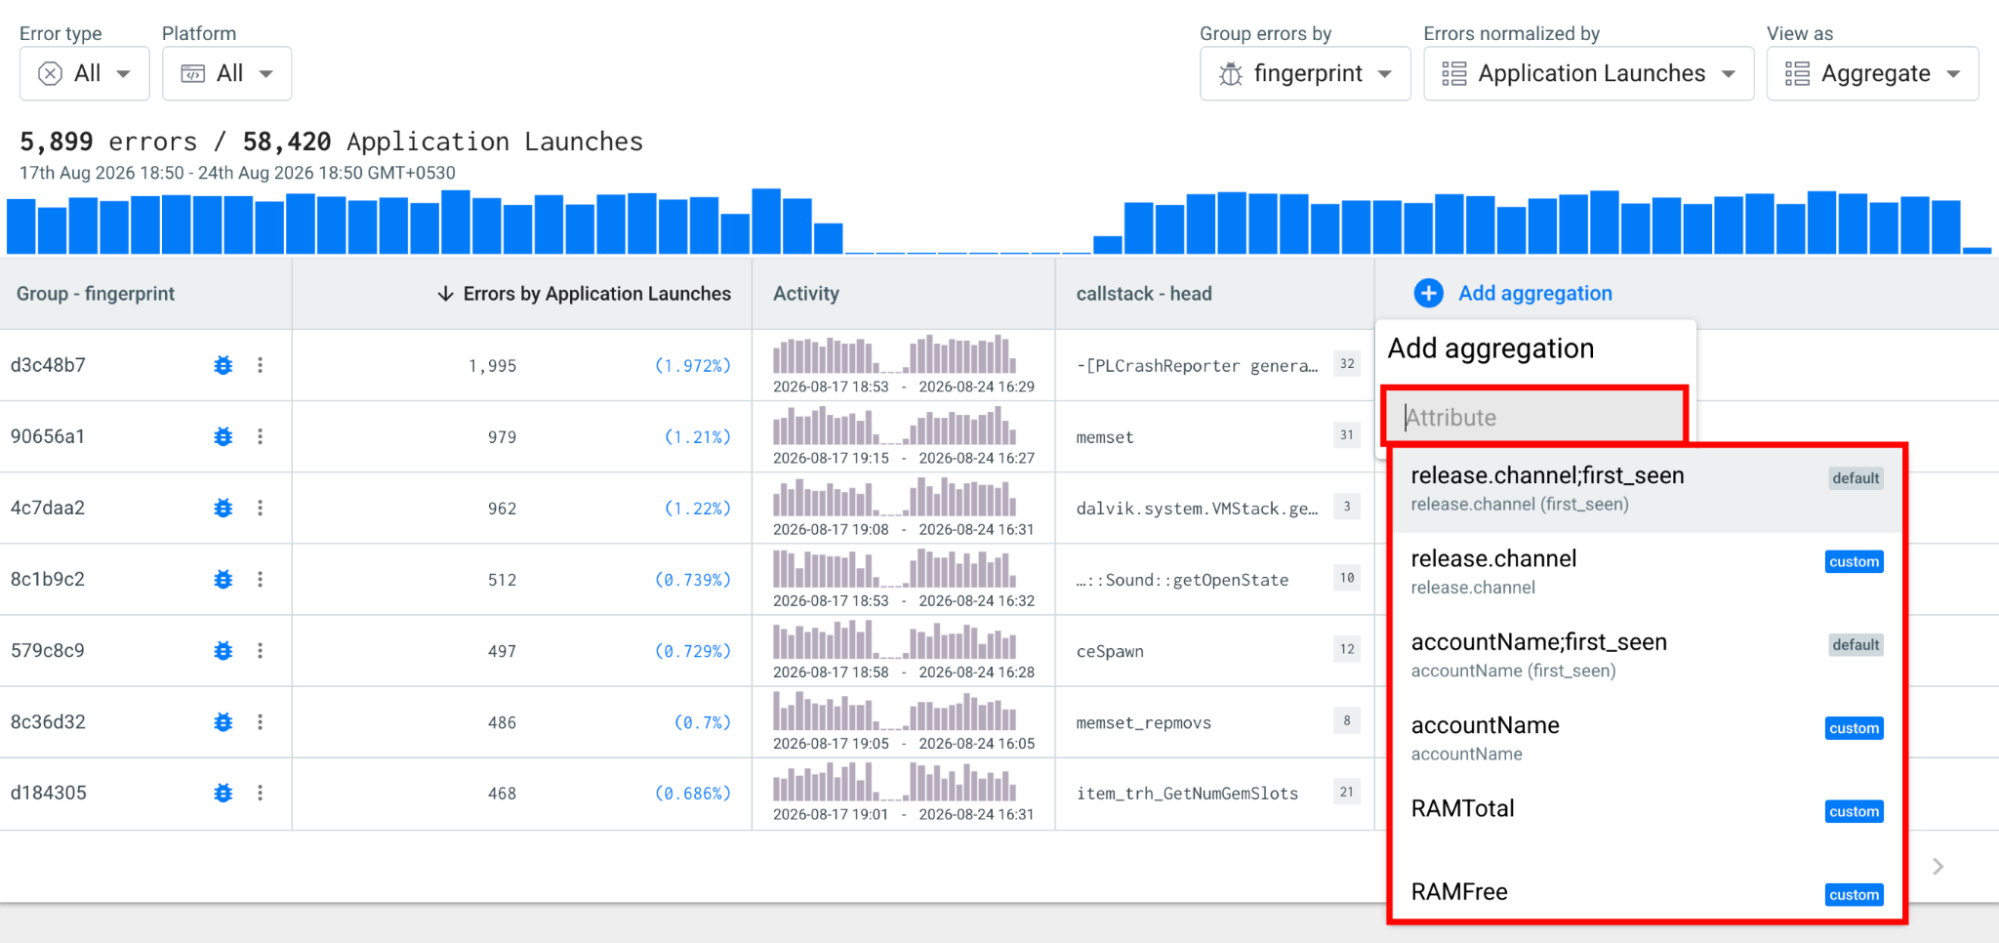Open the 0.729% error rate link
The image size is (1999, 943).
click(x=693, y=651)
